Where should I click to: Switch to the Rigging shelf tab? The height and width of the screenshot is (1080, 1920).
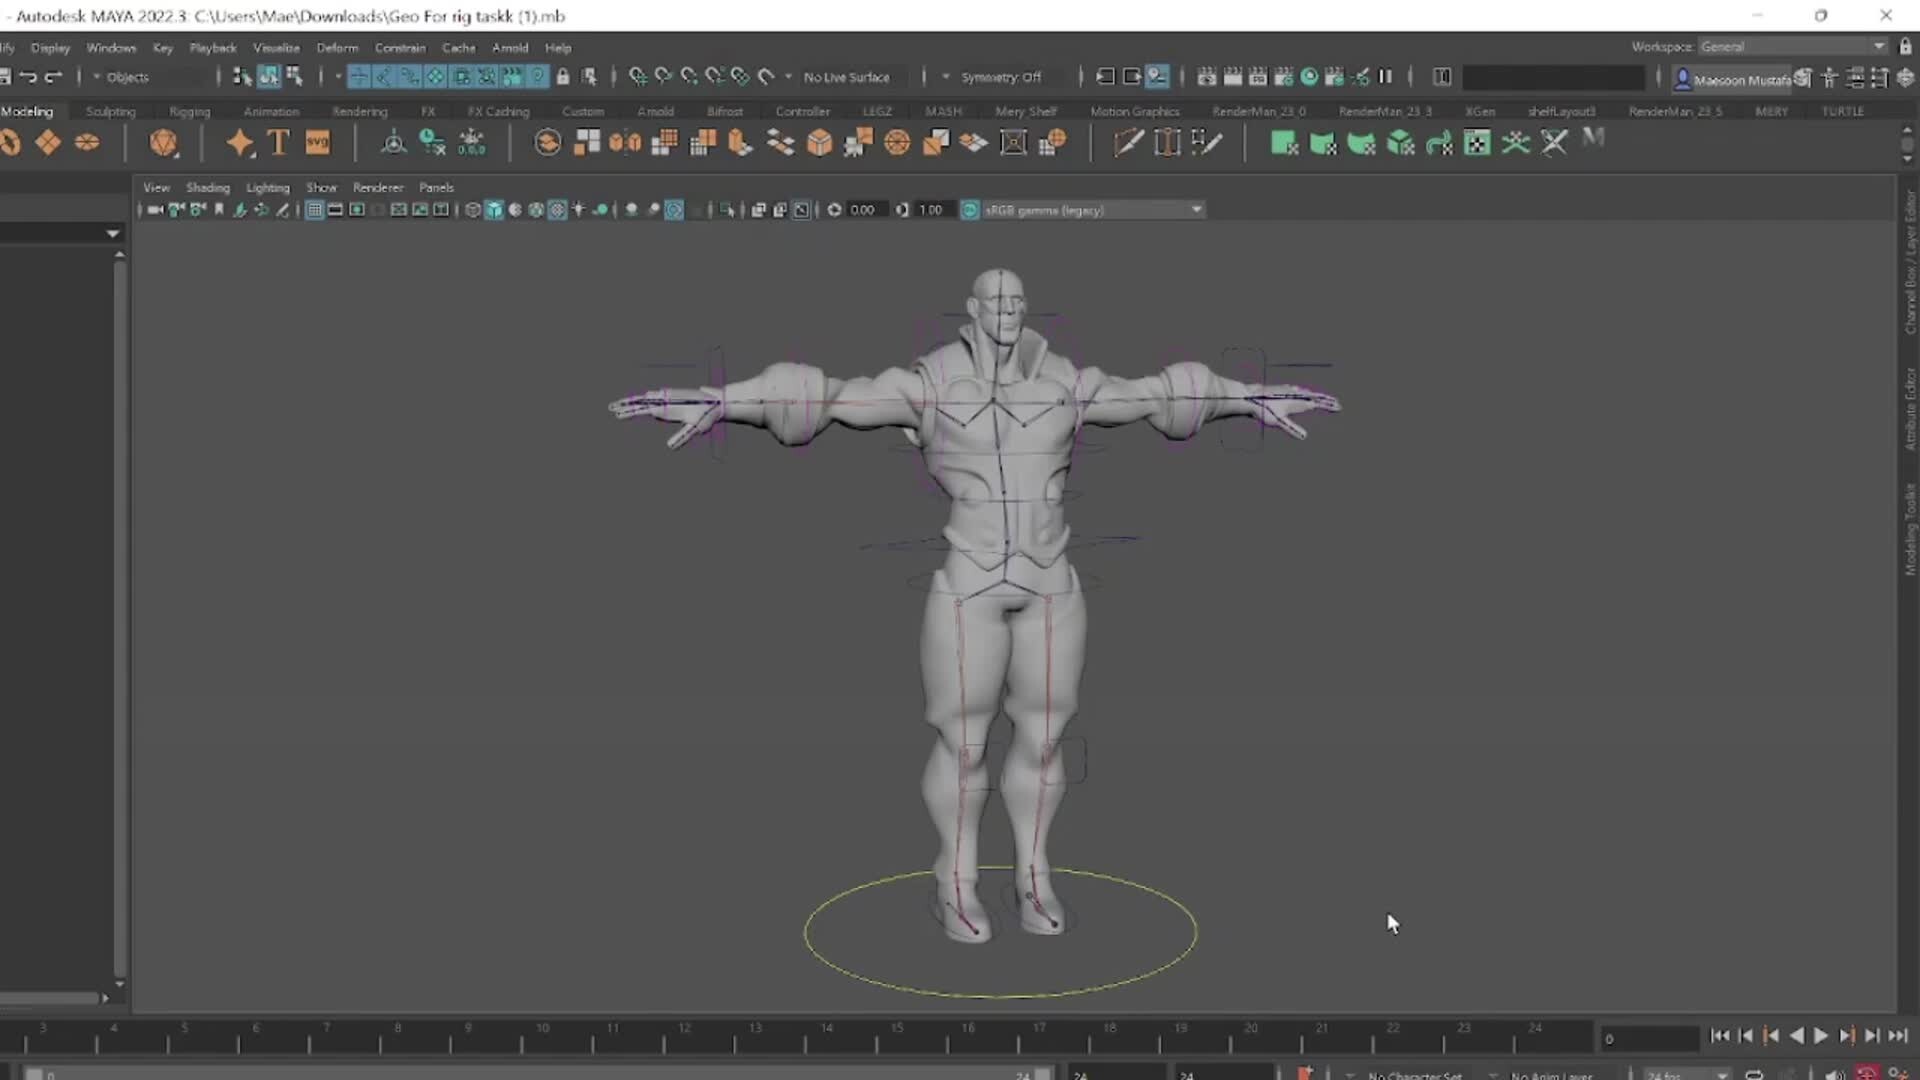189,111
